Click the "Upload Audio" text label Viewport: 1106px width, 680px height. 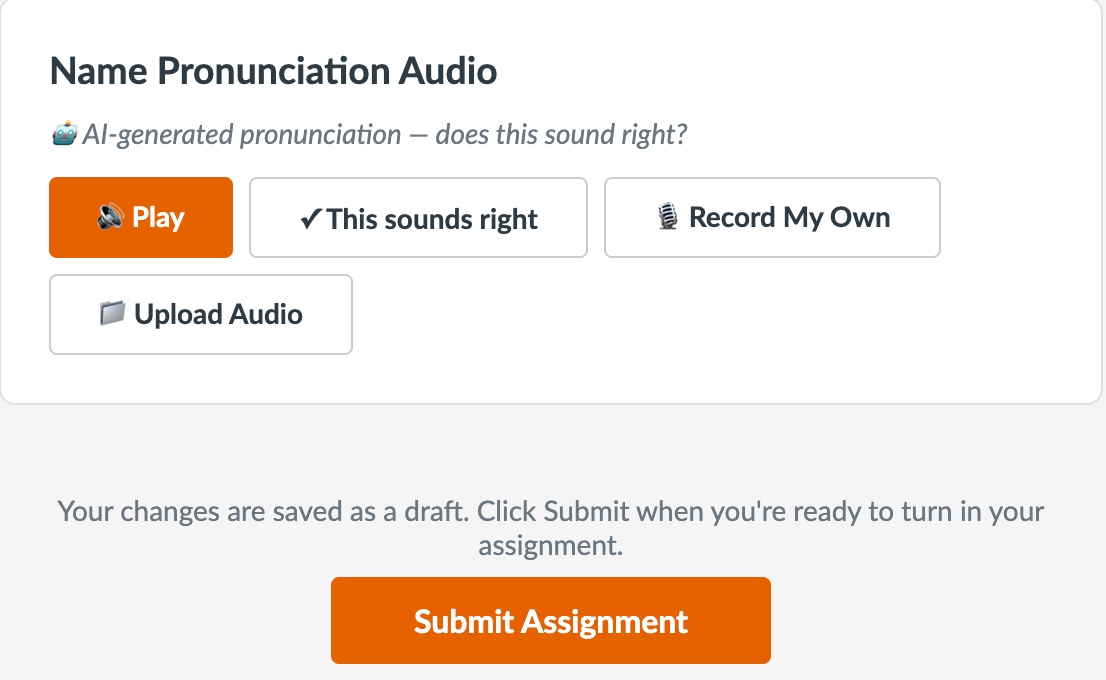tap(218, 315)
